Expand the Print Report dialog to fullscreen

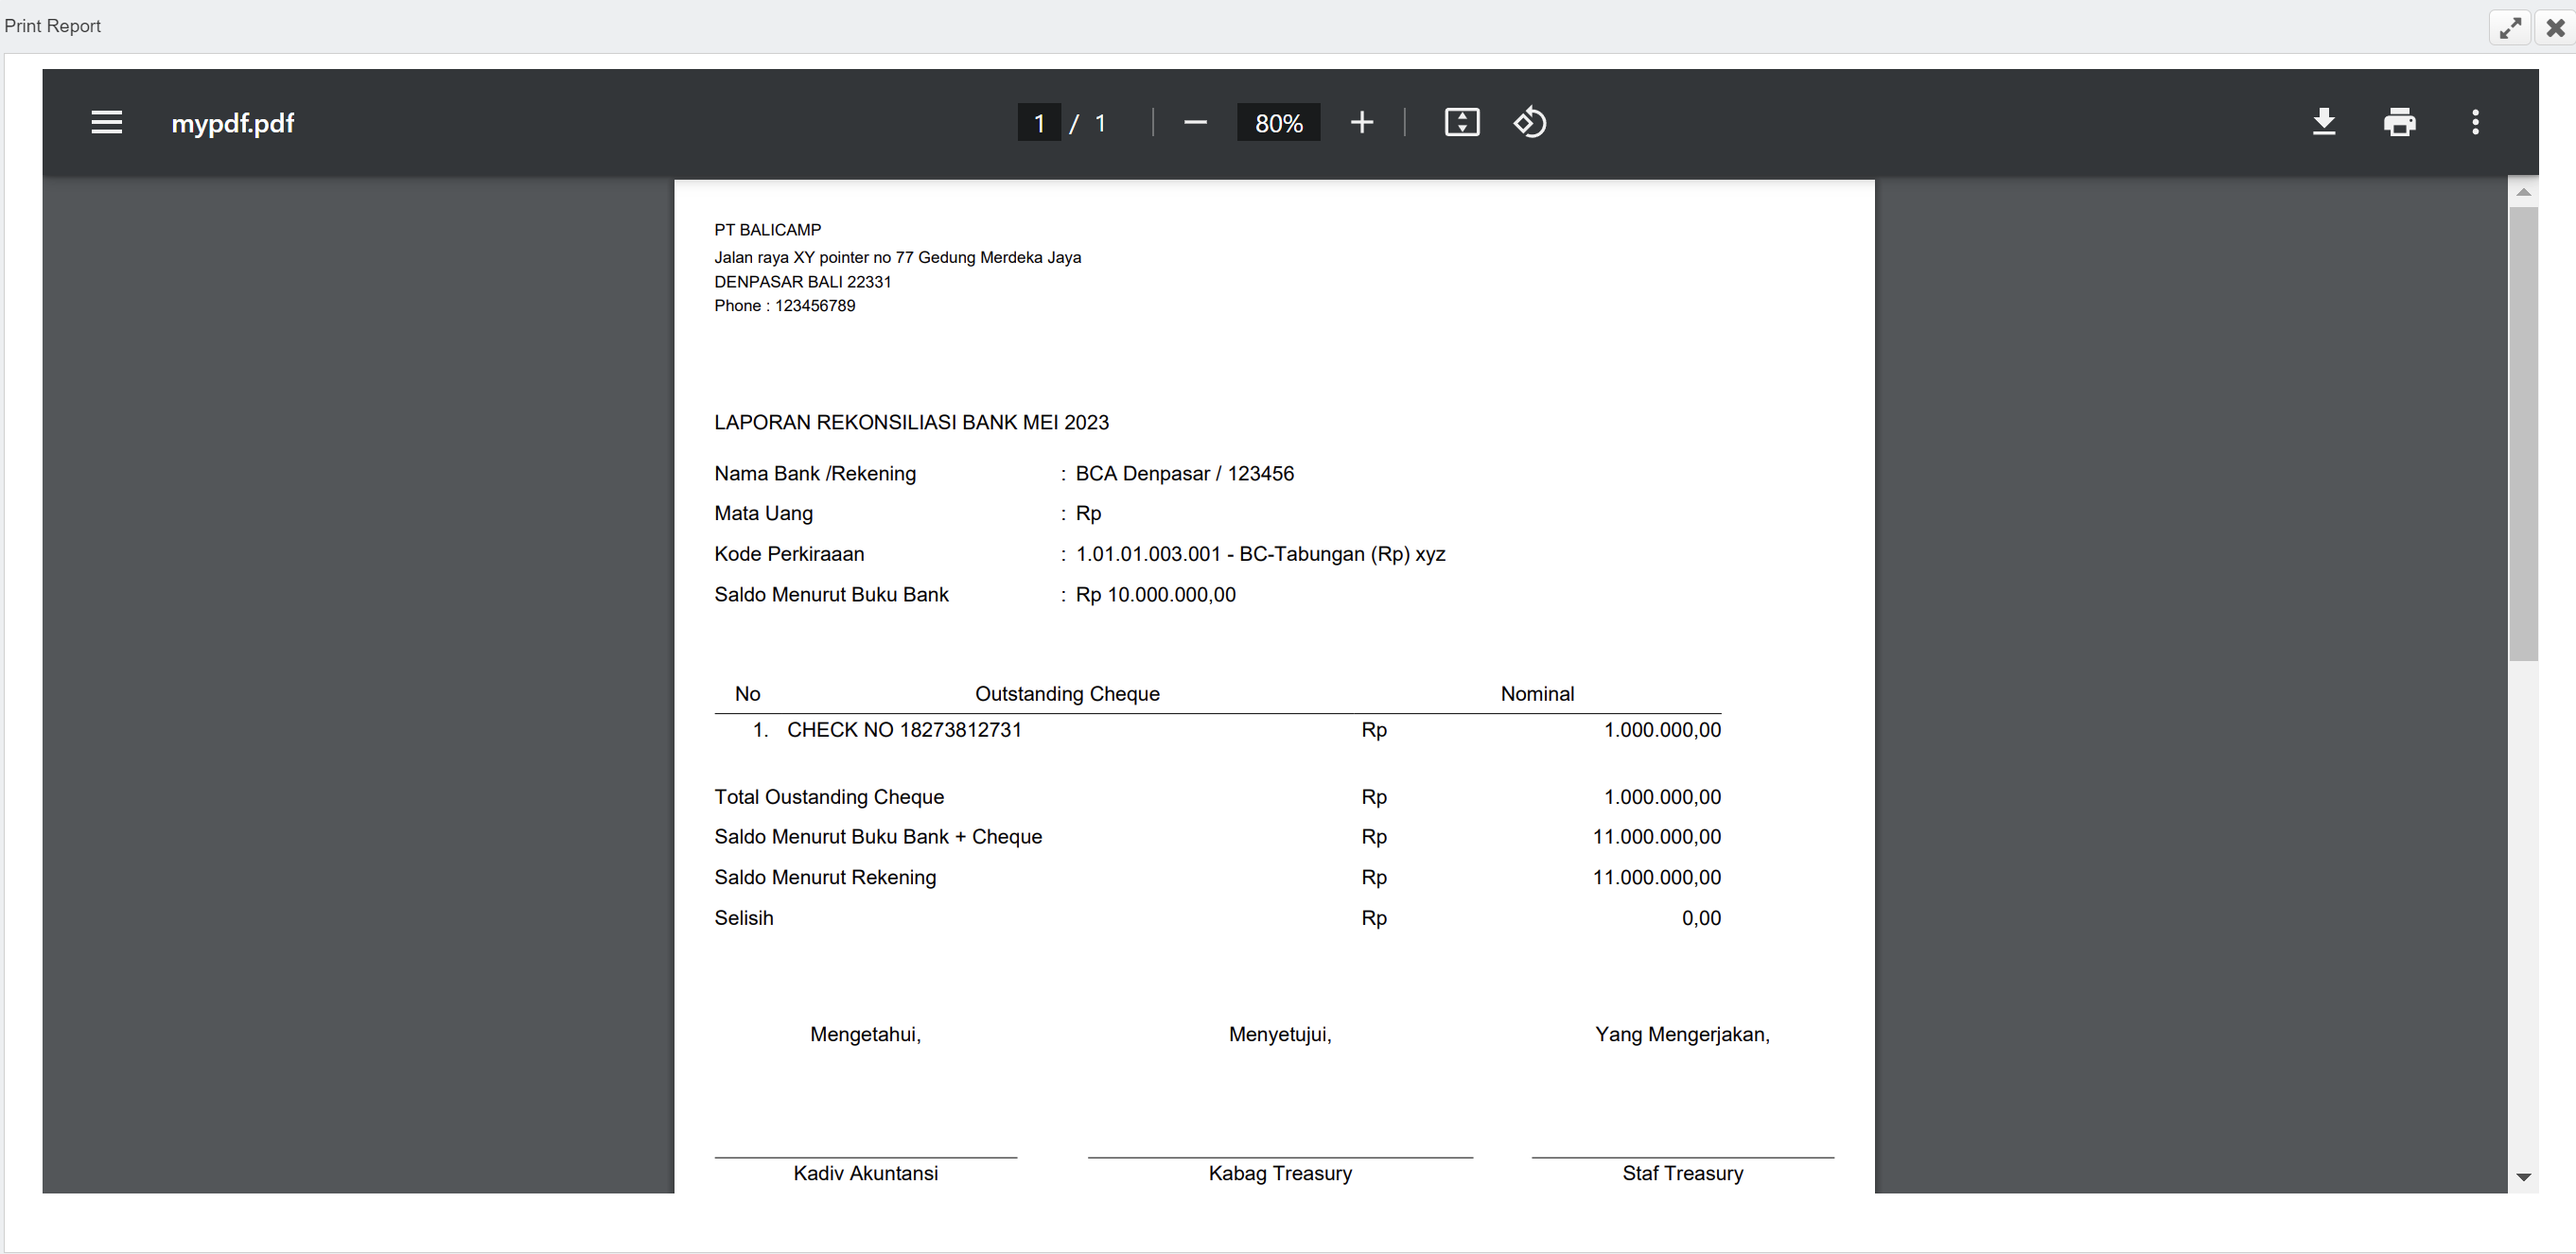(2509, 28)
